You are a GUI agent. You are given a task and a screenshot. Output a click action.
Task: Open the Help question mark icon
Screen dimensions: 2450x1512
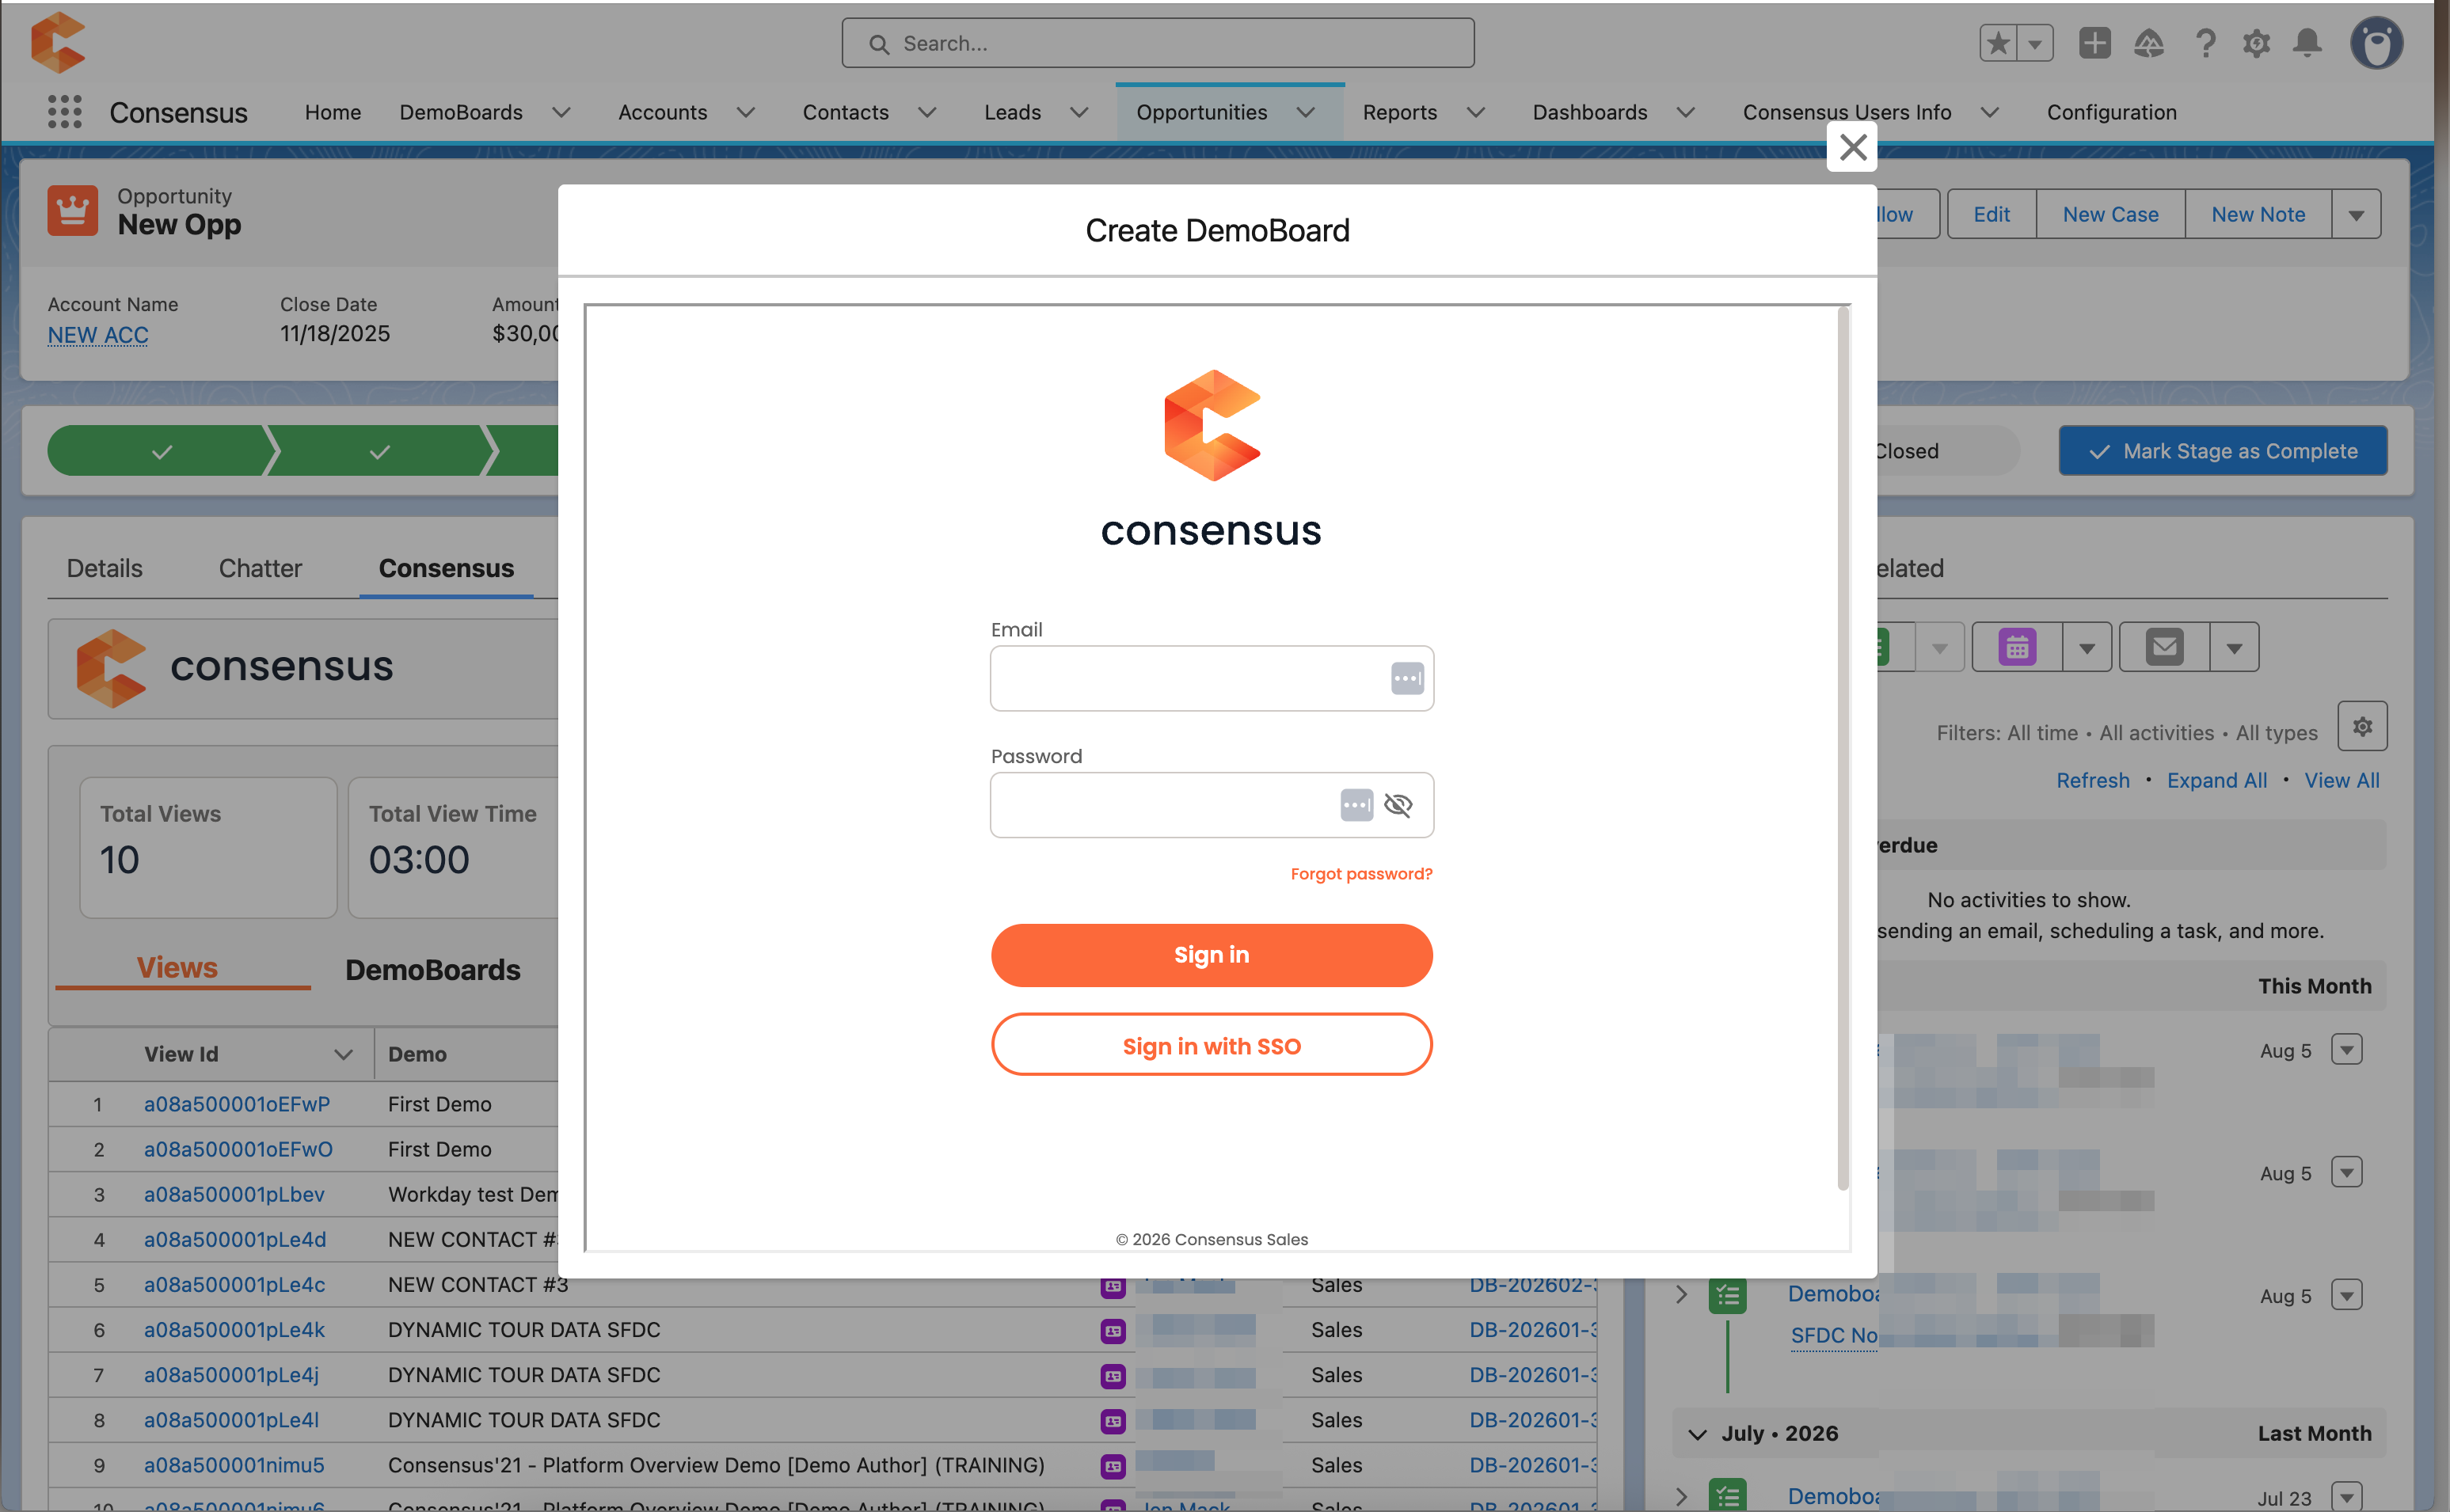tap(2205, 43)
